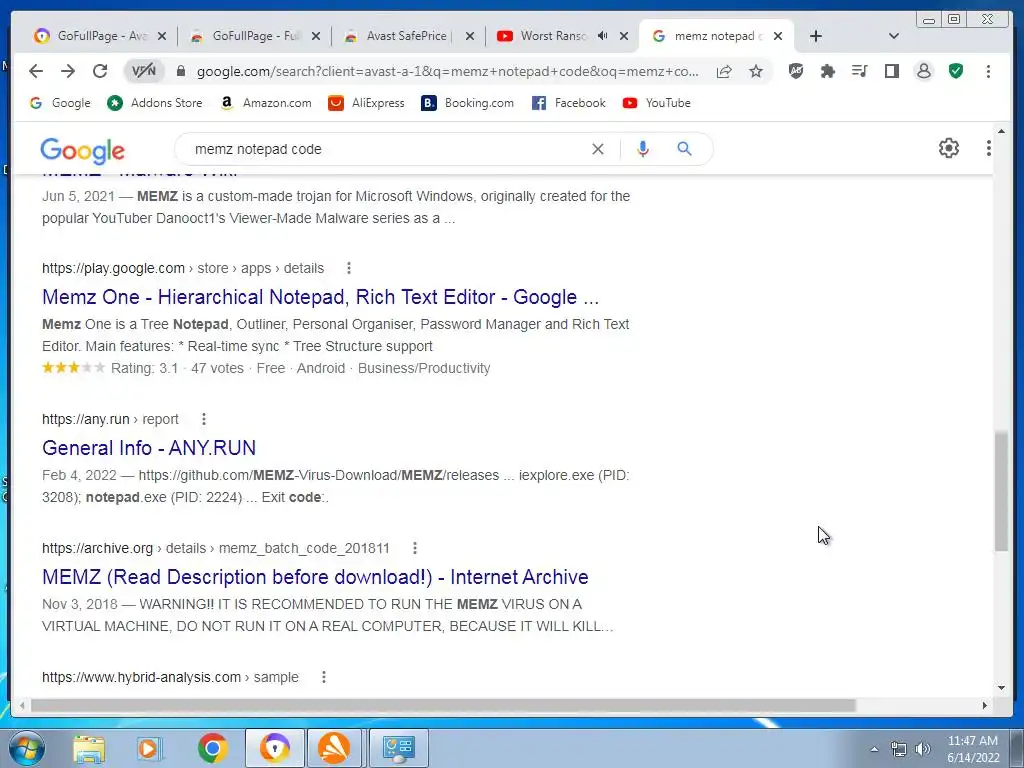Switch to GoFullPage - Ful tab

[x=248, y=36]
